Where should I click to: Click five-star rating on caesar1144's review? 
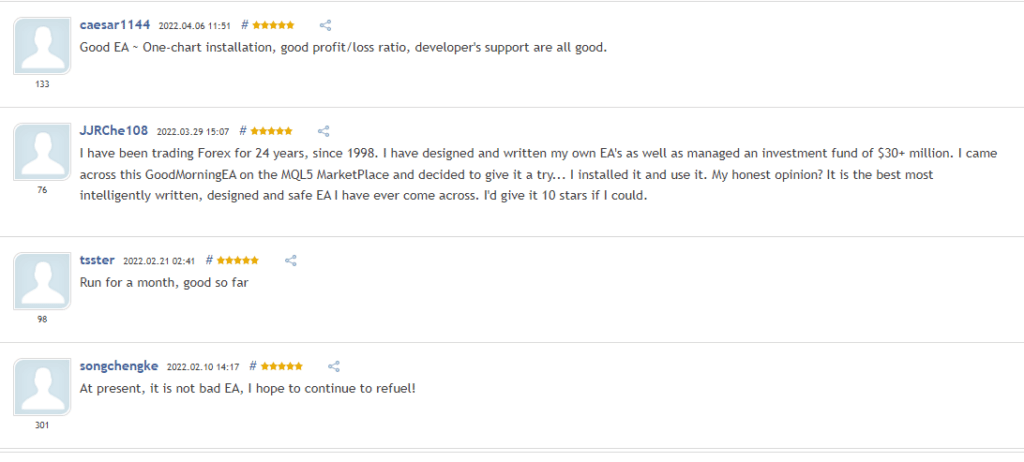[x=273, y=25]
